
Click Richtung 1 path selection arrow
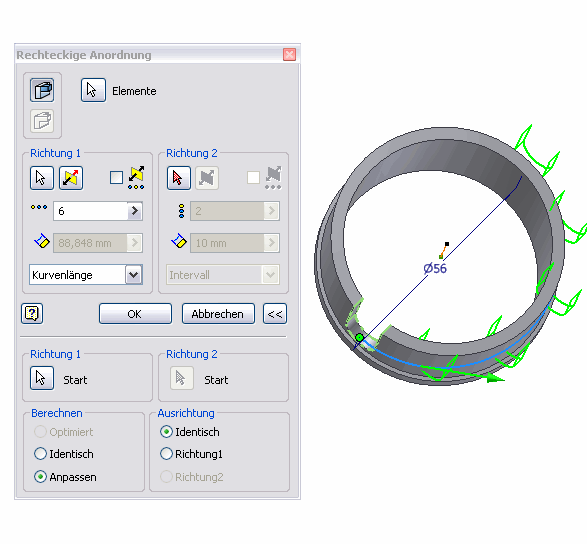tap(42, 178)
